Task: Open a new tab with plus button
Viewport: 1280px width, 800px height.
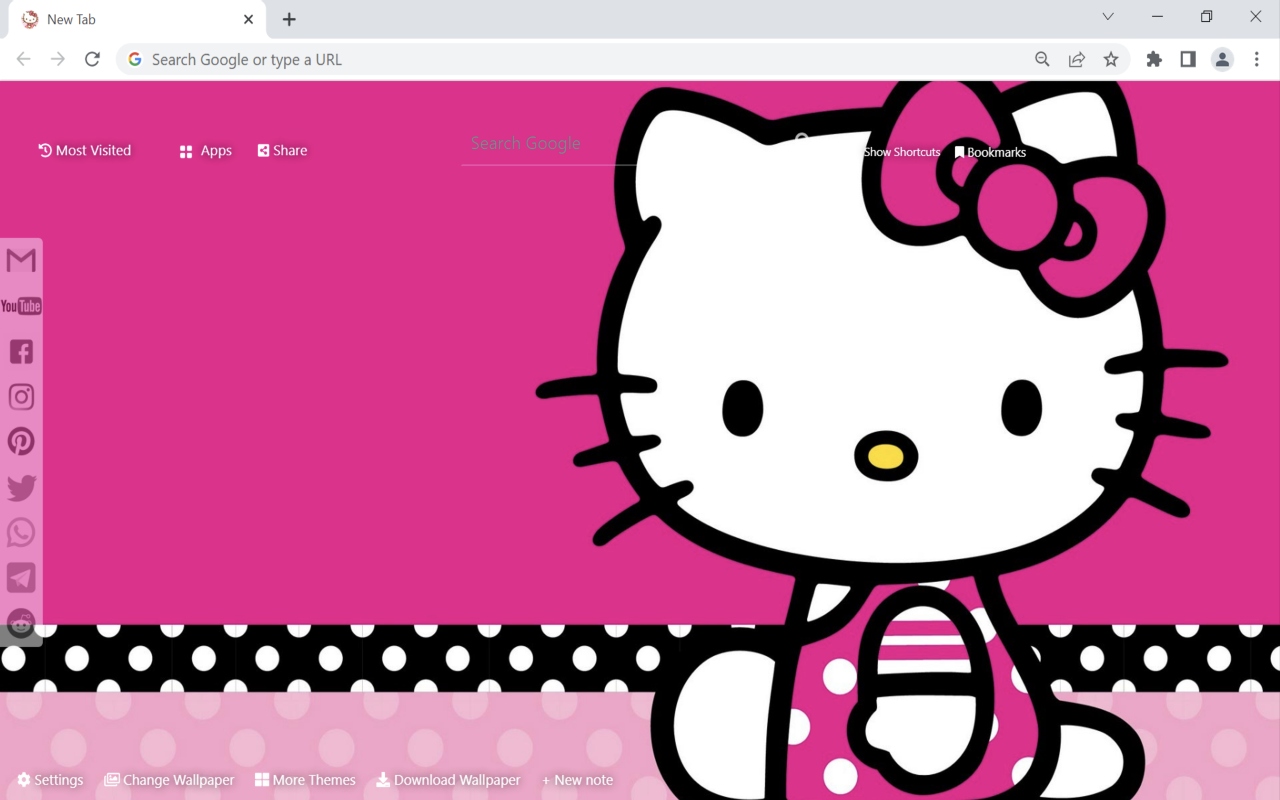Action: pos(289,19)
